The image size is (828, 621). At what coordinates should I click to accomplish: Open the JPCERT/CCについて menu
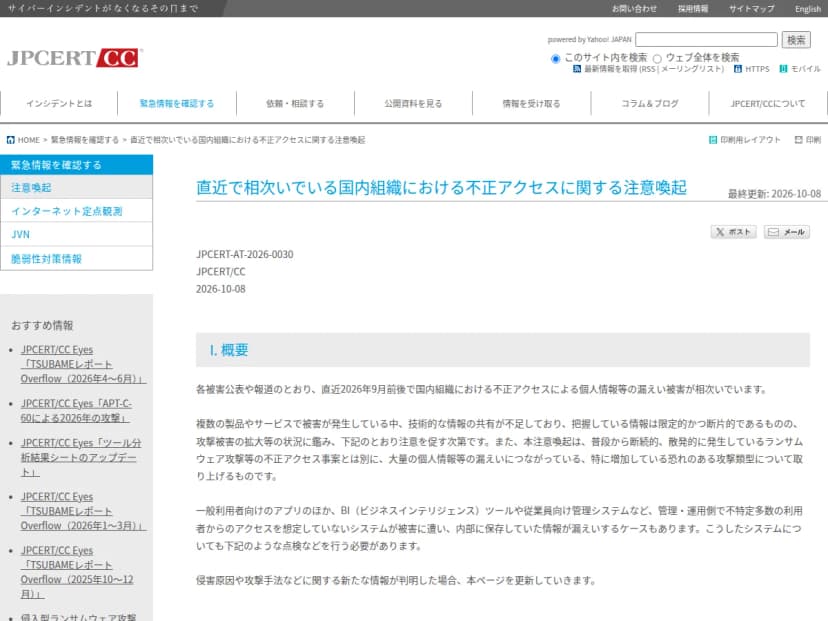pos(768,104)
